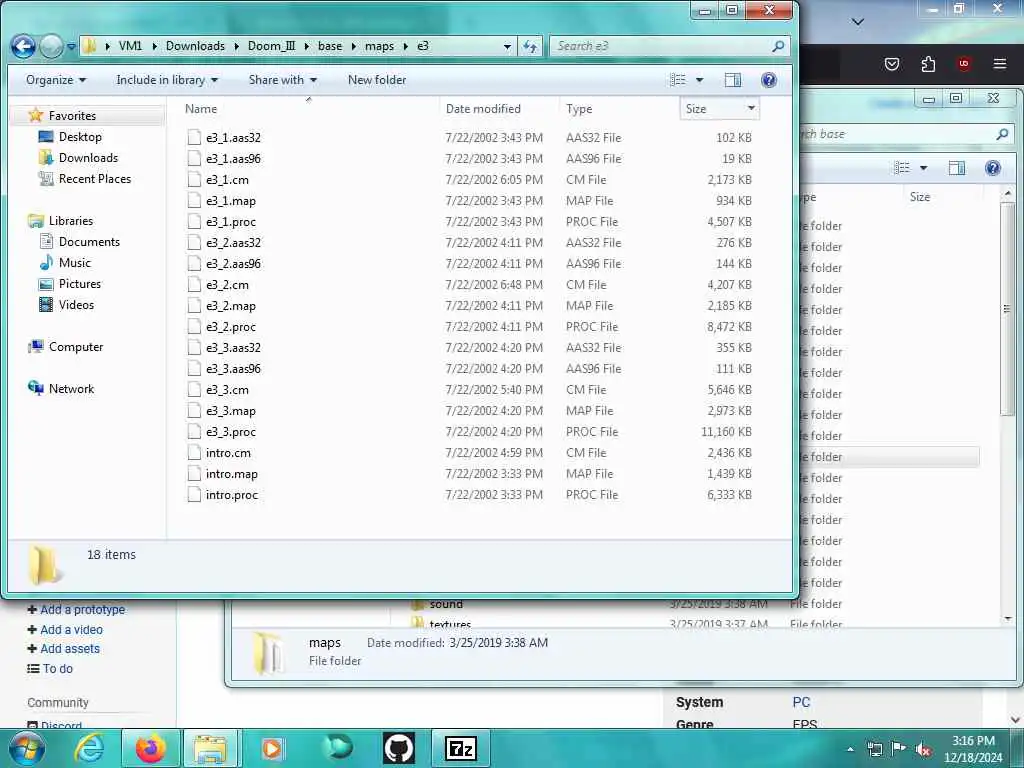Select the file e3_1.aas32
This screenshot has width=1024, height=768.
233,138
